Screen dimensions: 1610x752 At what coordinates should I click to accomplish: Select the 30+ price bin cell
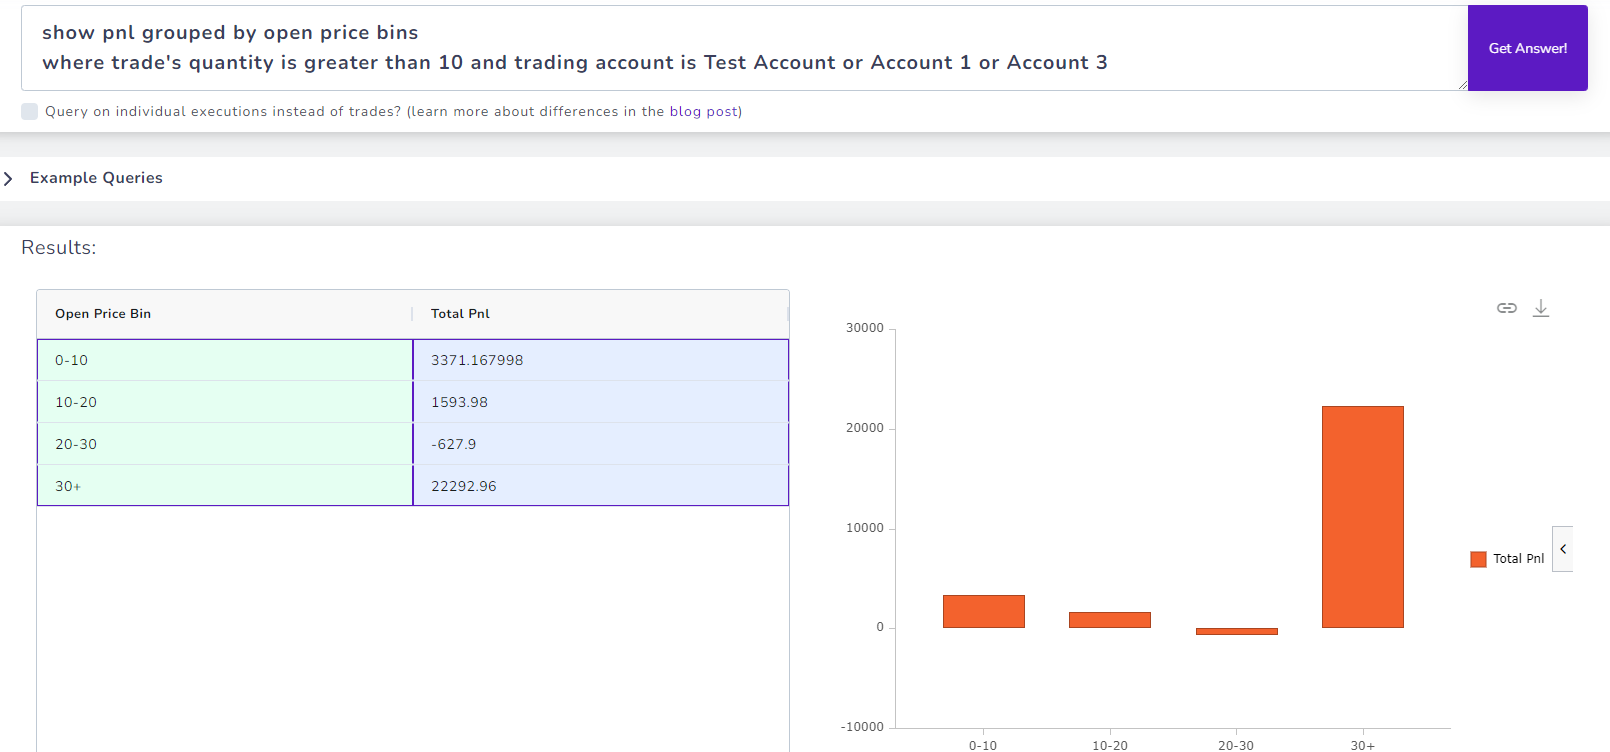click(x=225, y=486)
